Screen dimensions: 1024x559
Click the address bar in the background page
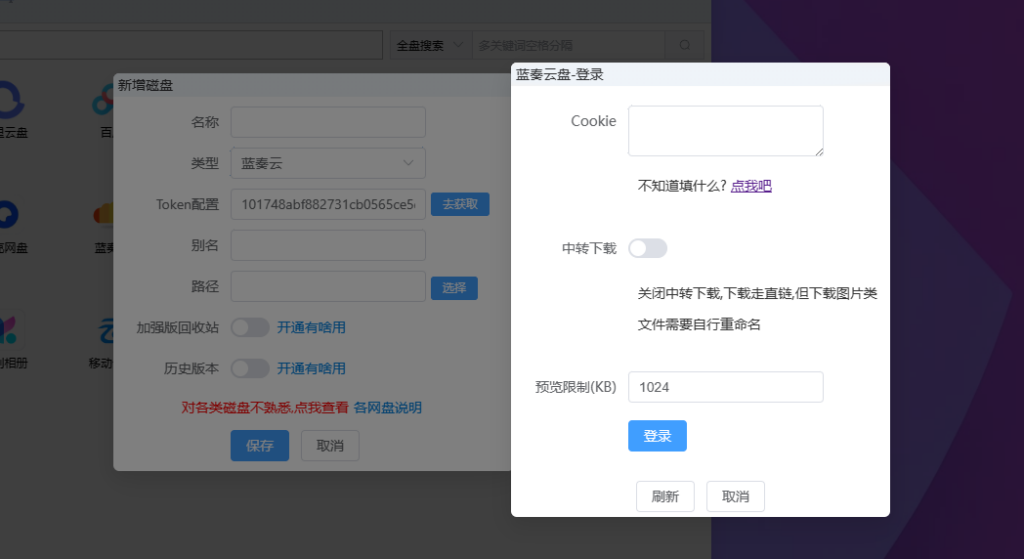(191, 45)
